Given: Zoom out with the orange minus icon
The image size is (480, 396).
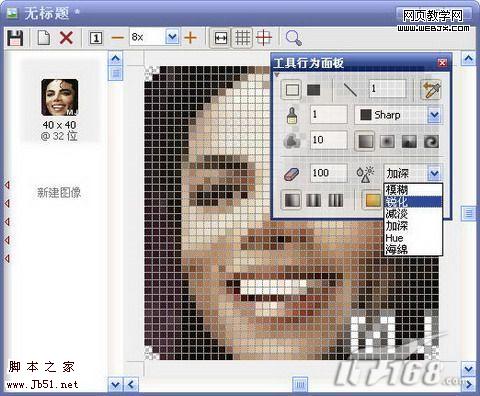Looking at the screenshot, I should pos(118,38).
